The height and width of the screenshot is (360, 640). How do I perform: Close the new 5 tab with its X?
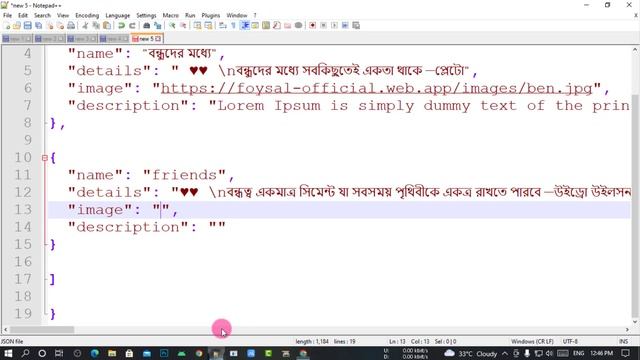tap(158, 39)
